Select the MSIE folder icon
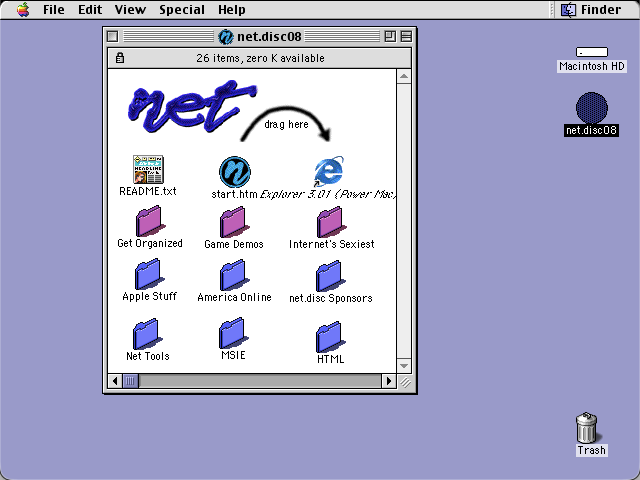This screenshot has width=640, height=480. 233,333
